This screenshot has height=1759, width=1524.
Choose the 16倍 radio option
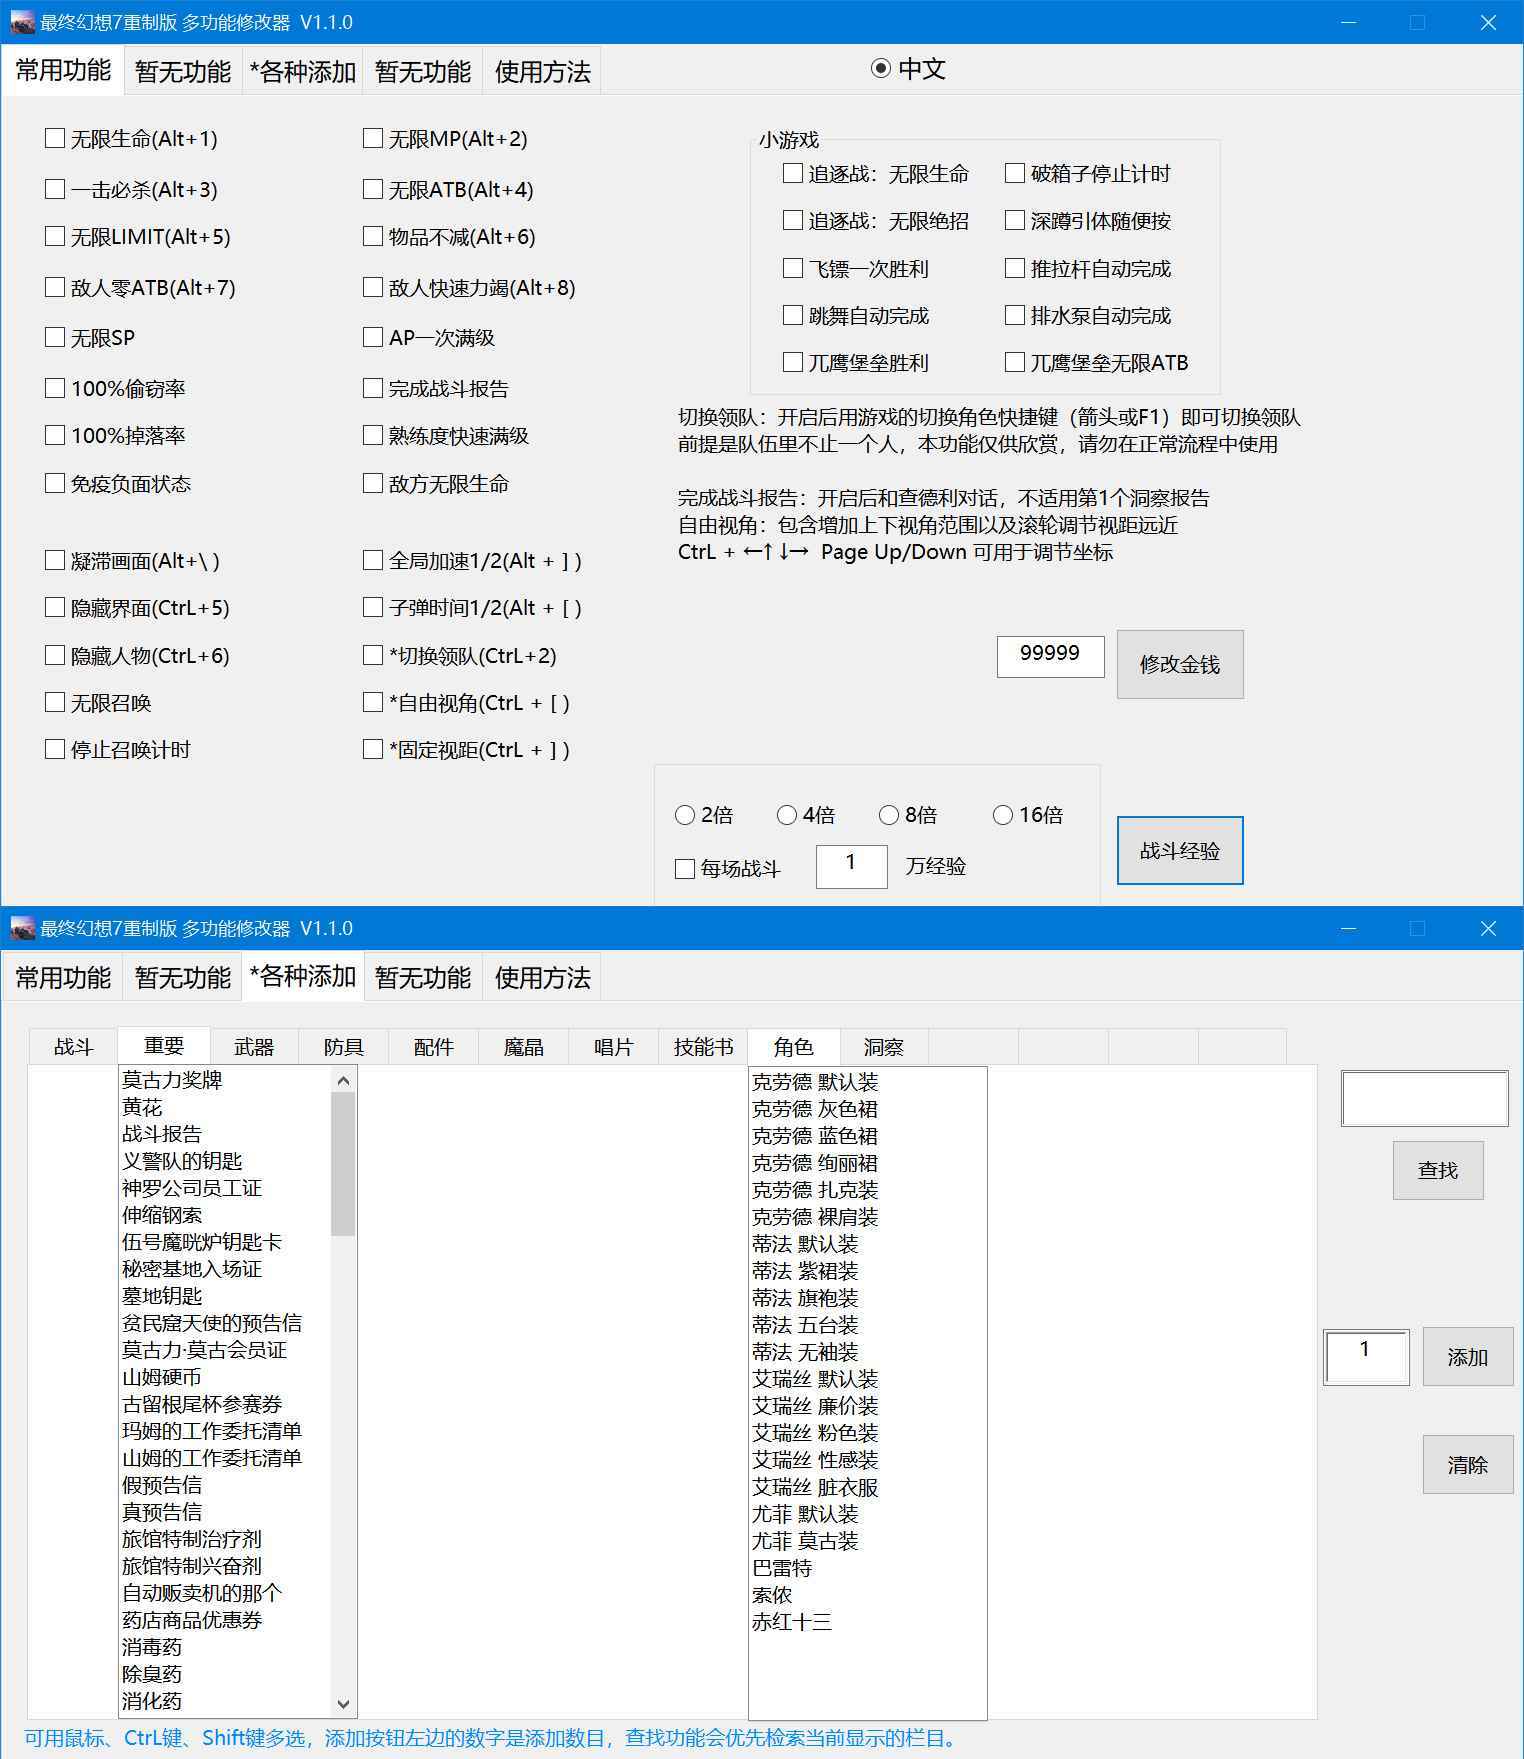point(1003,816)
